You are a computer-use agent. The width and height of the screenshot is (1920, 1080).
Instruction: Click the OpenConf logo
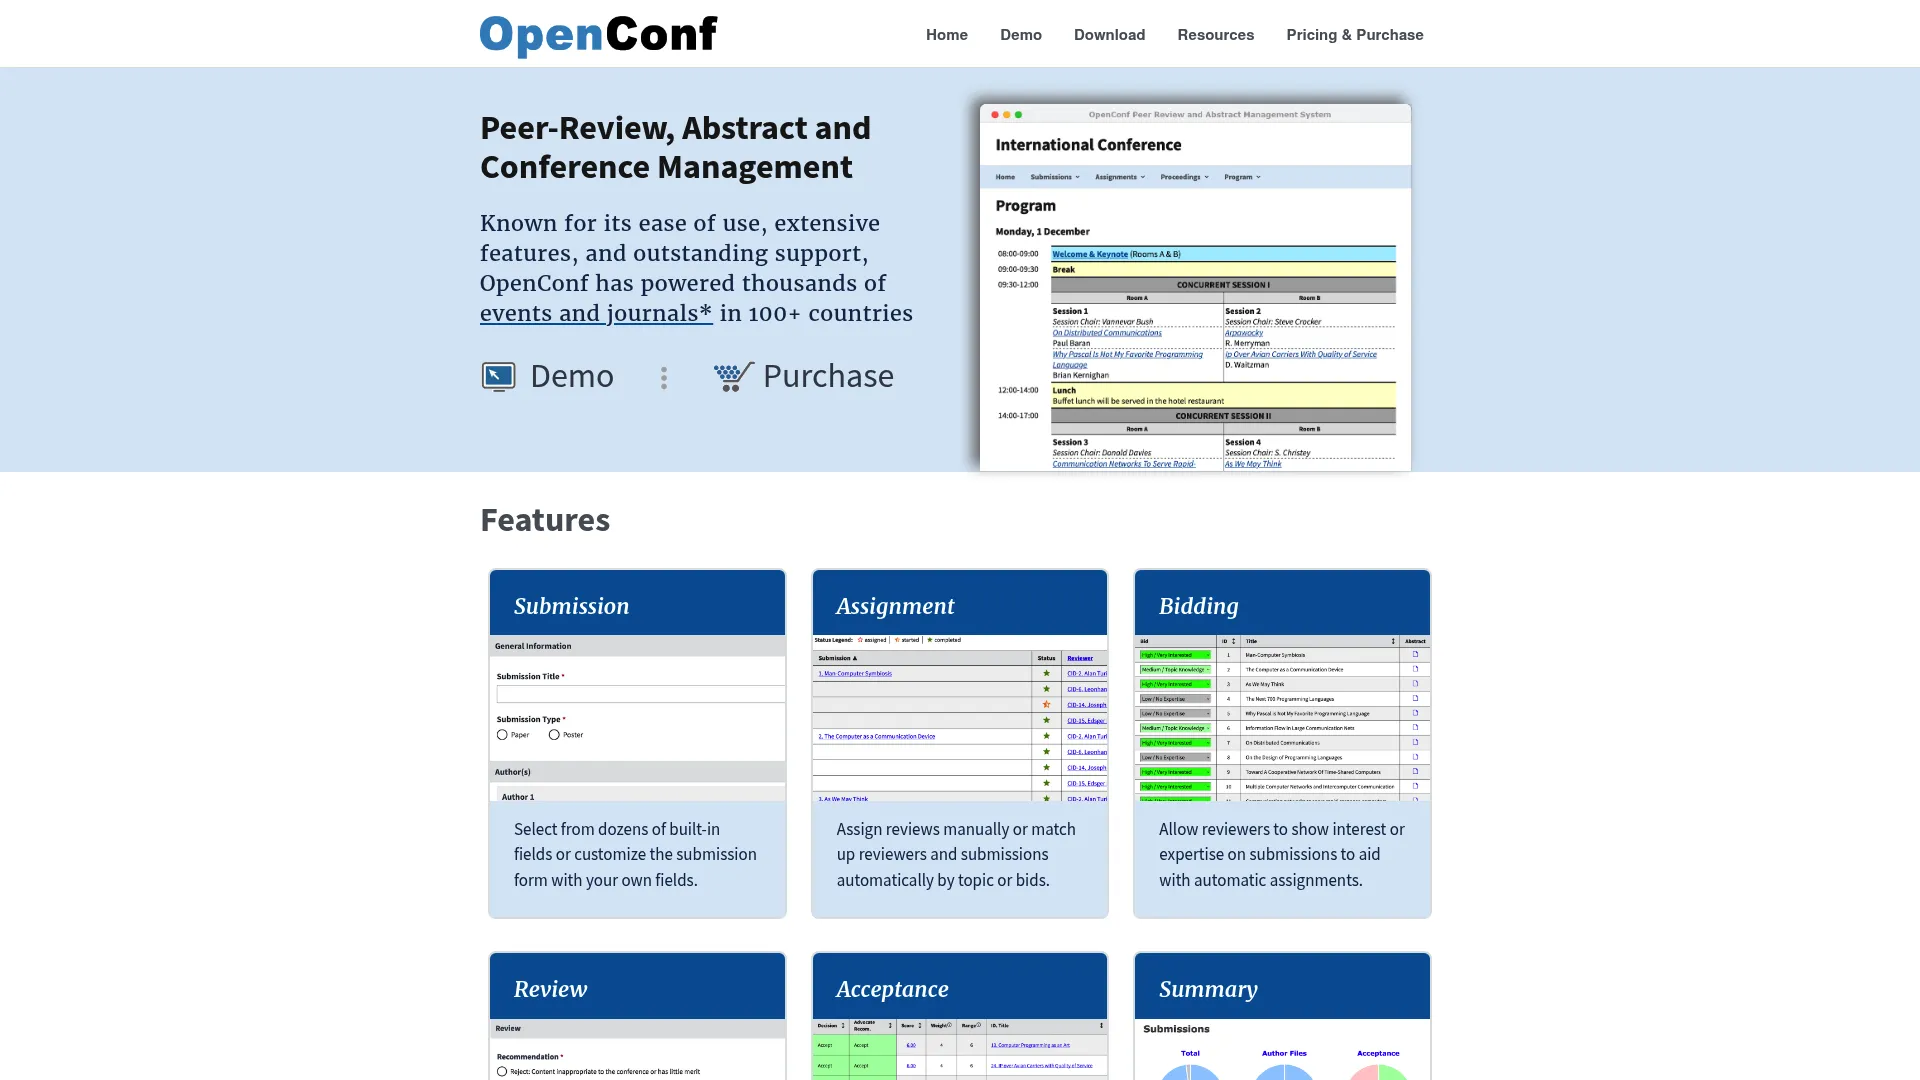(x=598, y=35)
